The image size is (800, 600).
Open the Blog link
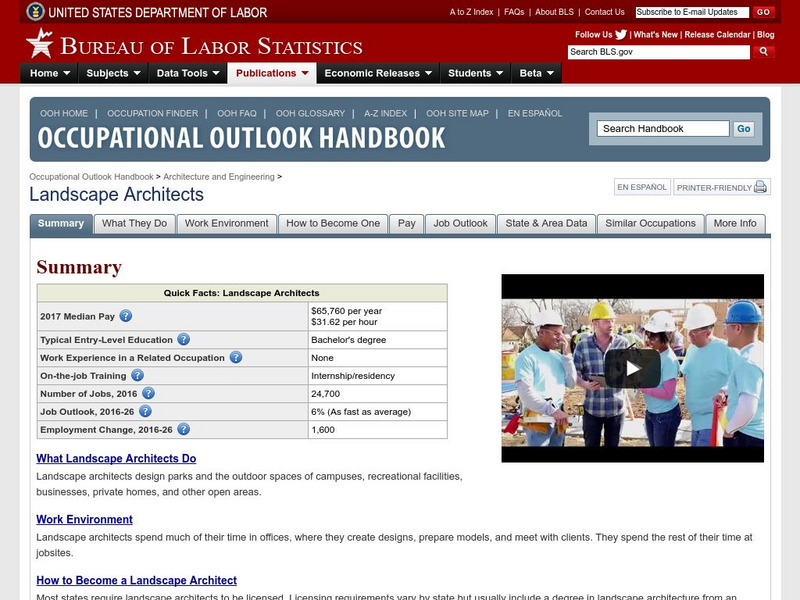765,35
